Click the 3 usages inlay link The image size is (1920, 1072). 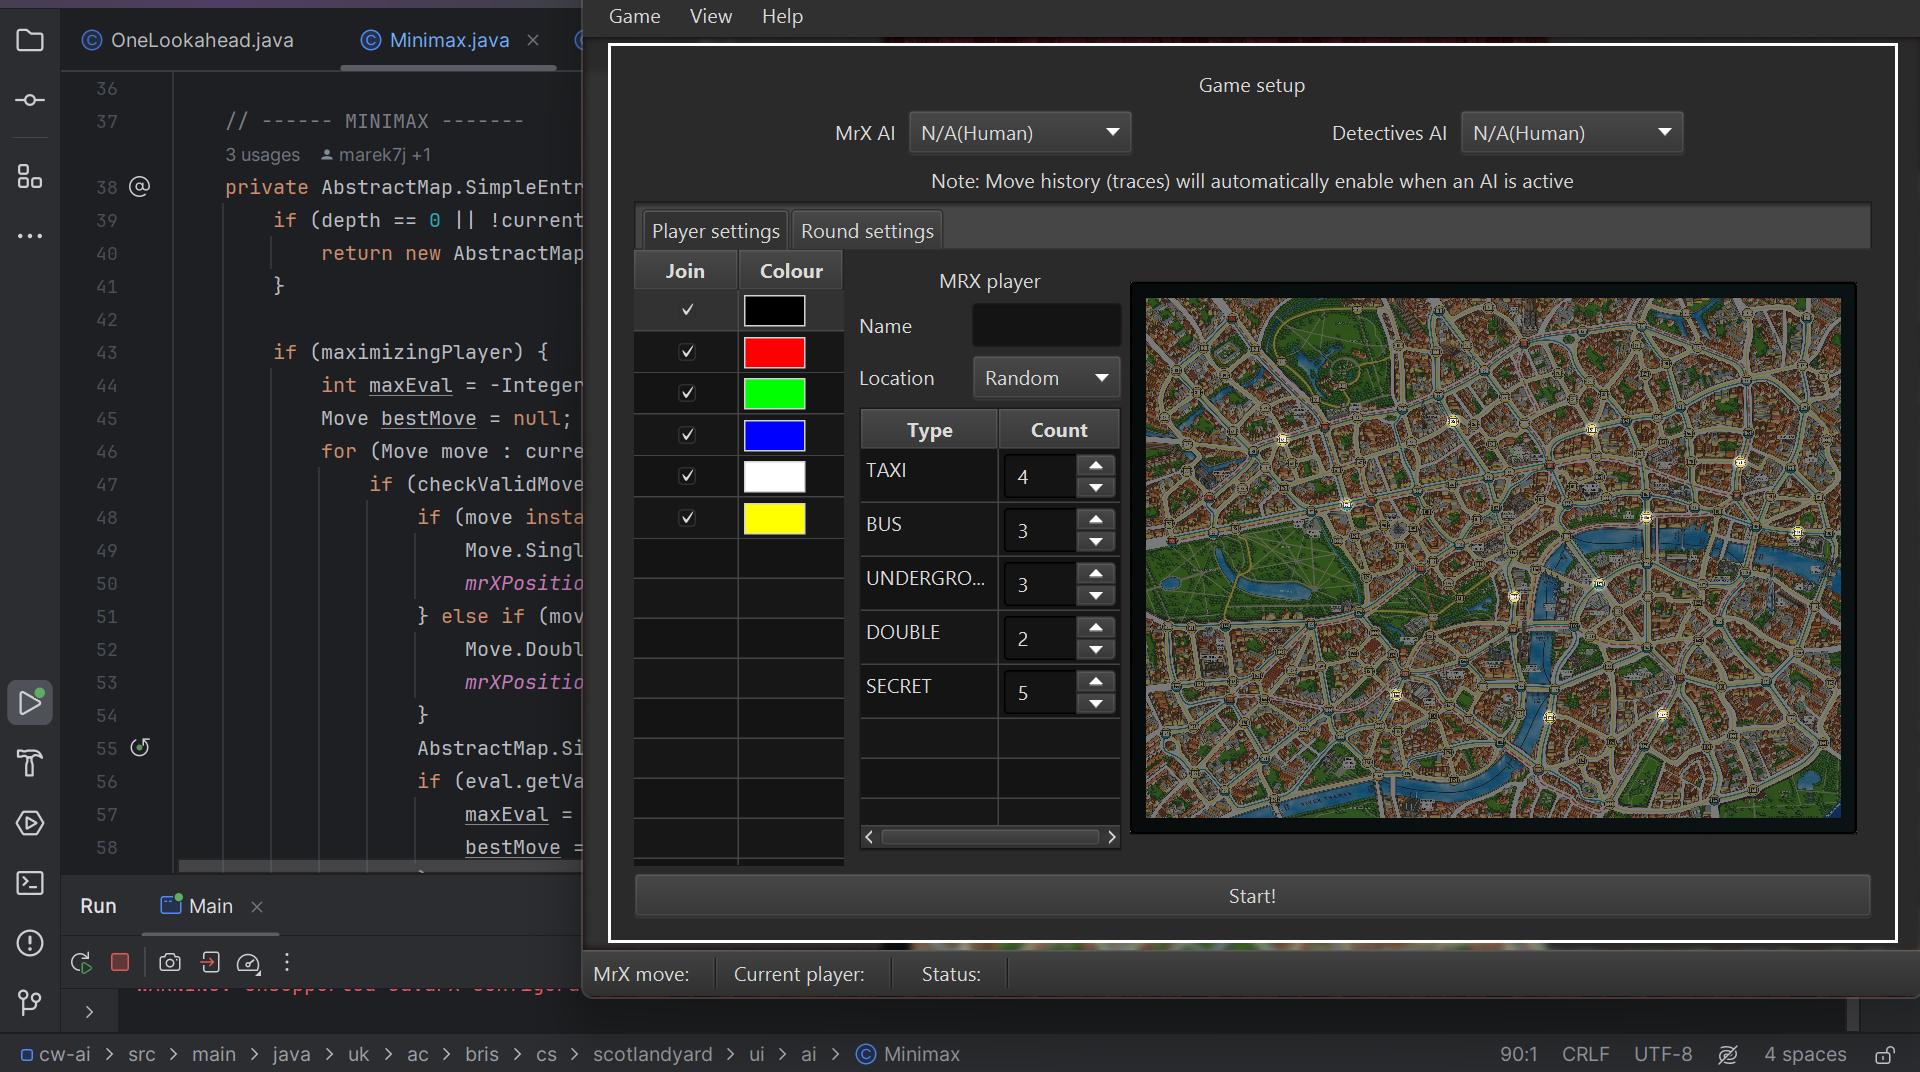click(262, 155)
